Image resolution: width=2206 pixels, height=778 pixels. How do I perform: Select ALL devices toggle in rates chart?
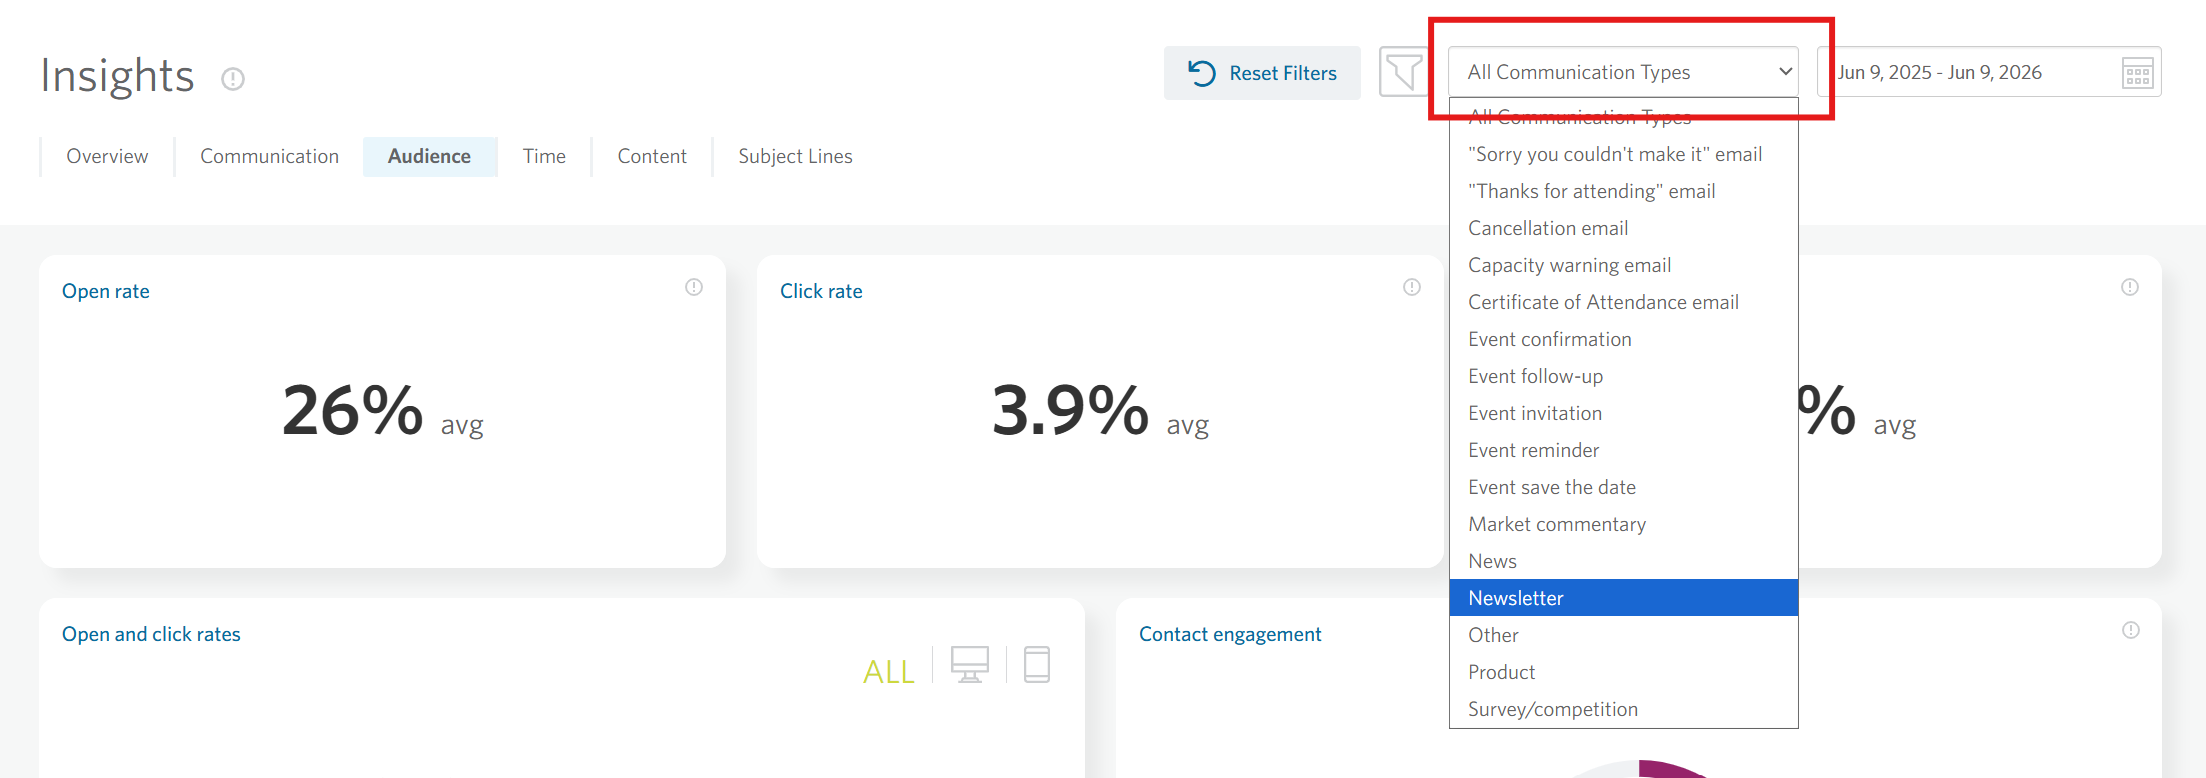click(x=888, y=671)
